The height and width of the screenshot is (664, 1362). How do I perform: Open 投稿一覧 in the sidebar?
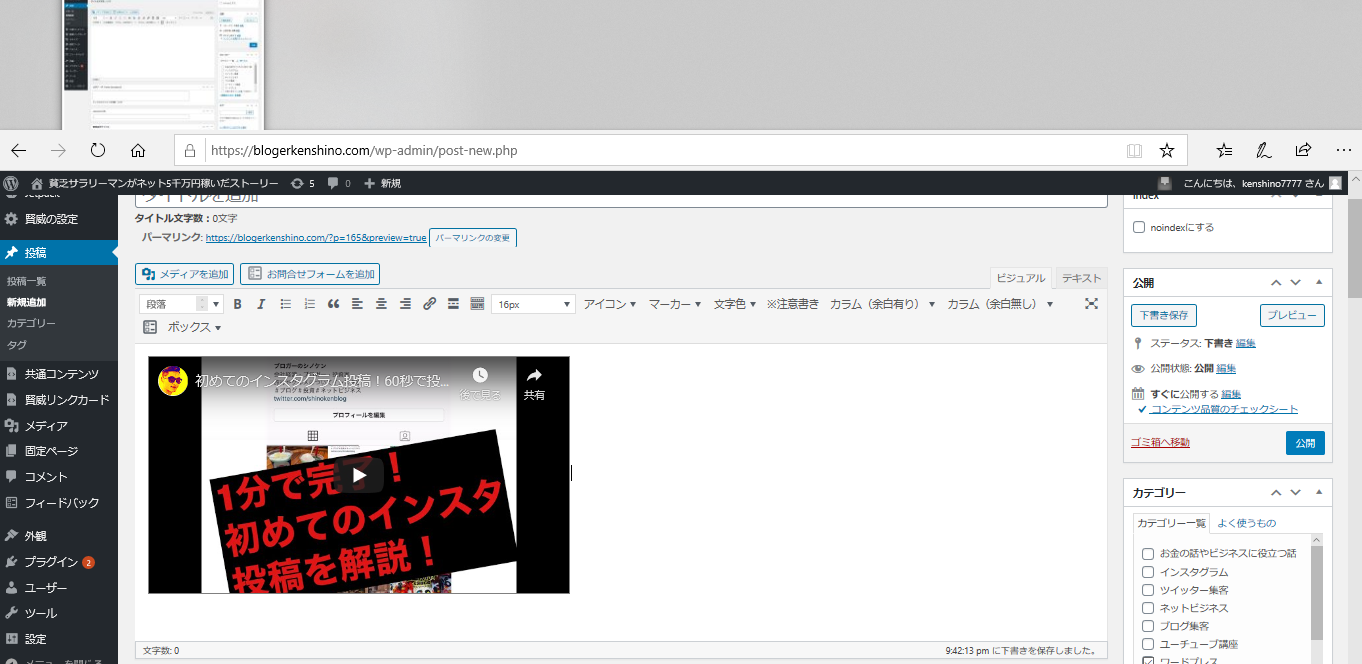[x=27, y=281]
